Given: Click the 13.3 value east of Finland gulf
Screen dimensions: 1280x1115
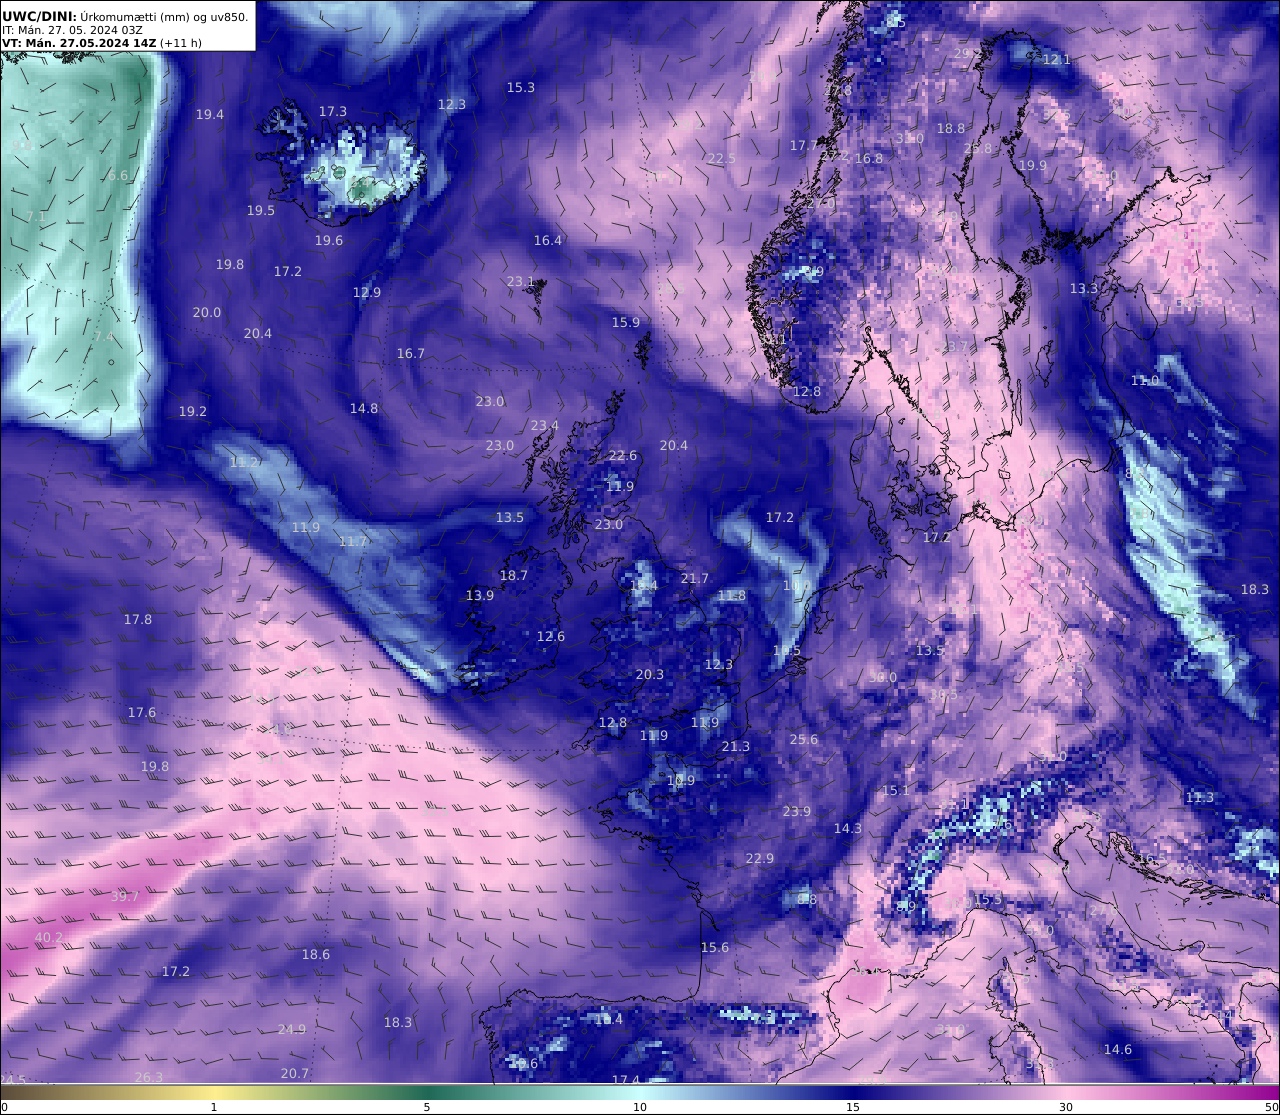Looking at the screenshot, I should coord(1084,289).
